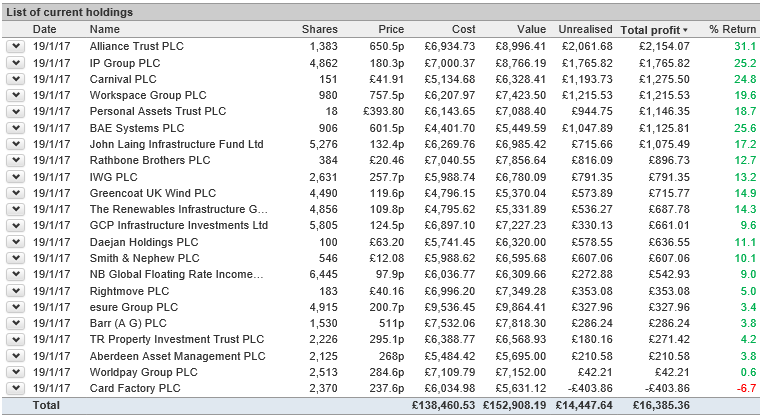Select the Alliance Trust PLC name
This screenshot has width=761, height=416.
point(137,46)
